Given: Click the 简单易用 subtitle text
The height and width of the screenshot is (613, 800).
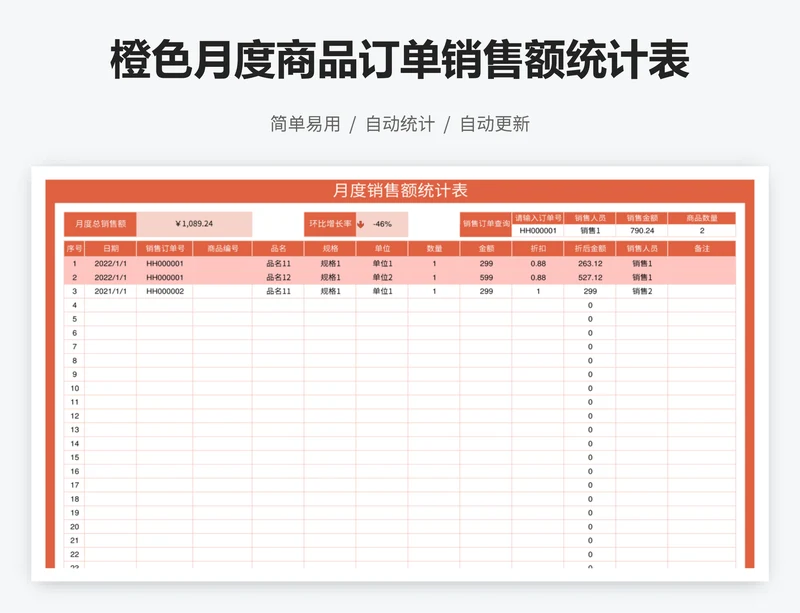Looking at the screenshot, I should (305, 124).
